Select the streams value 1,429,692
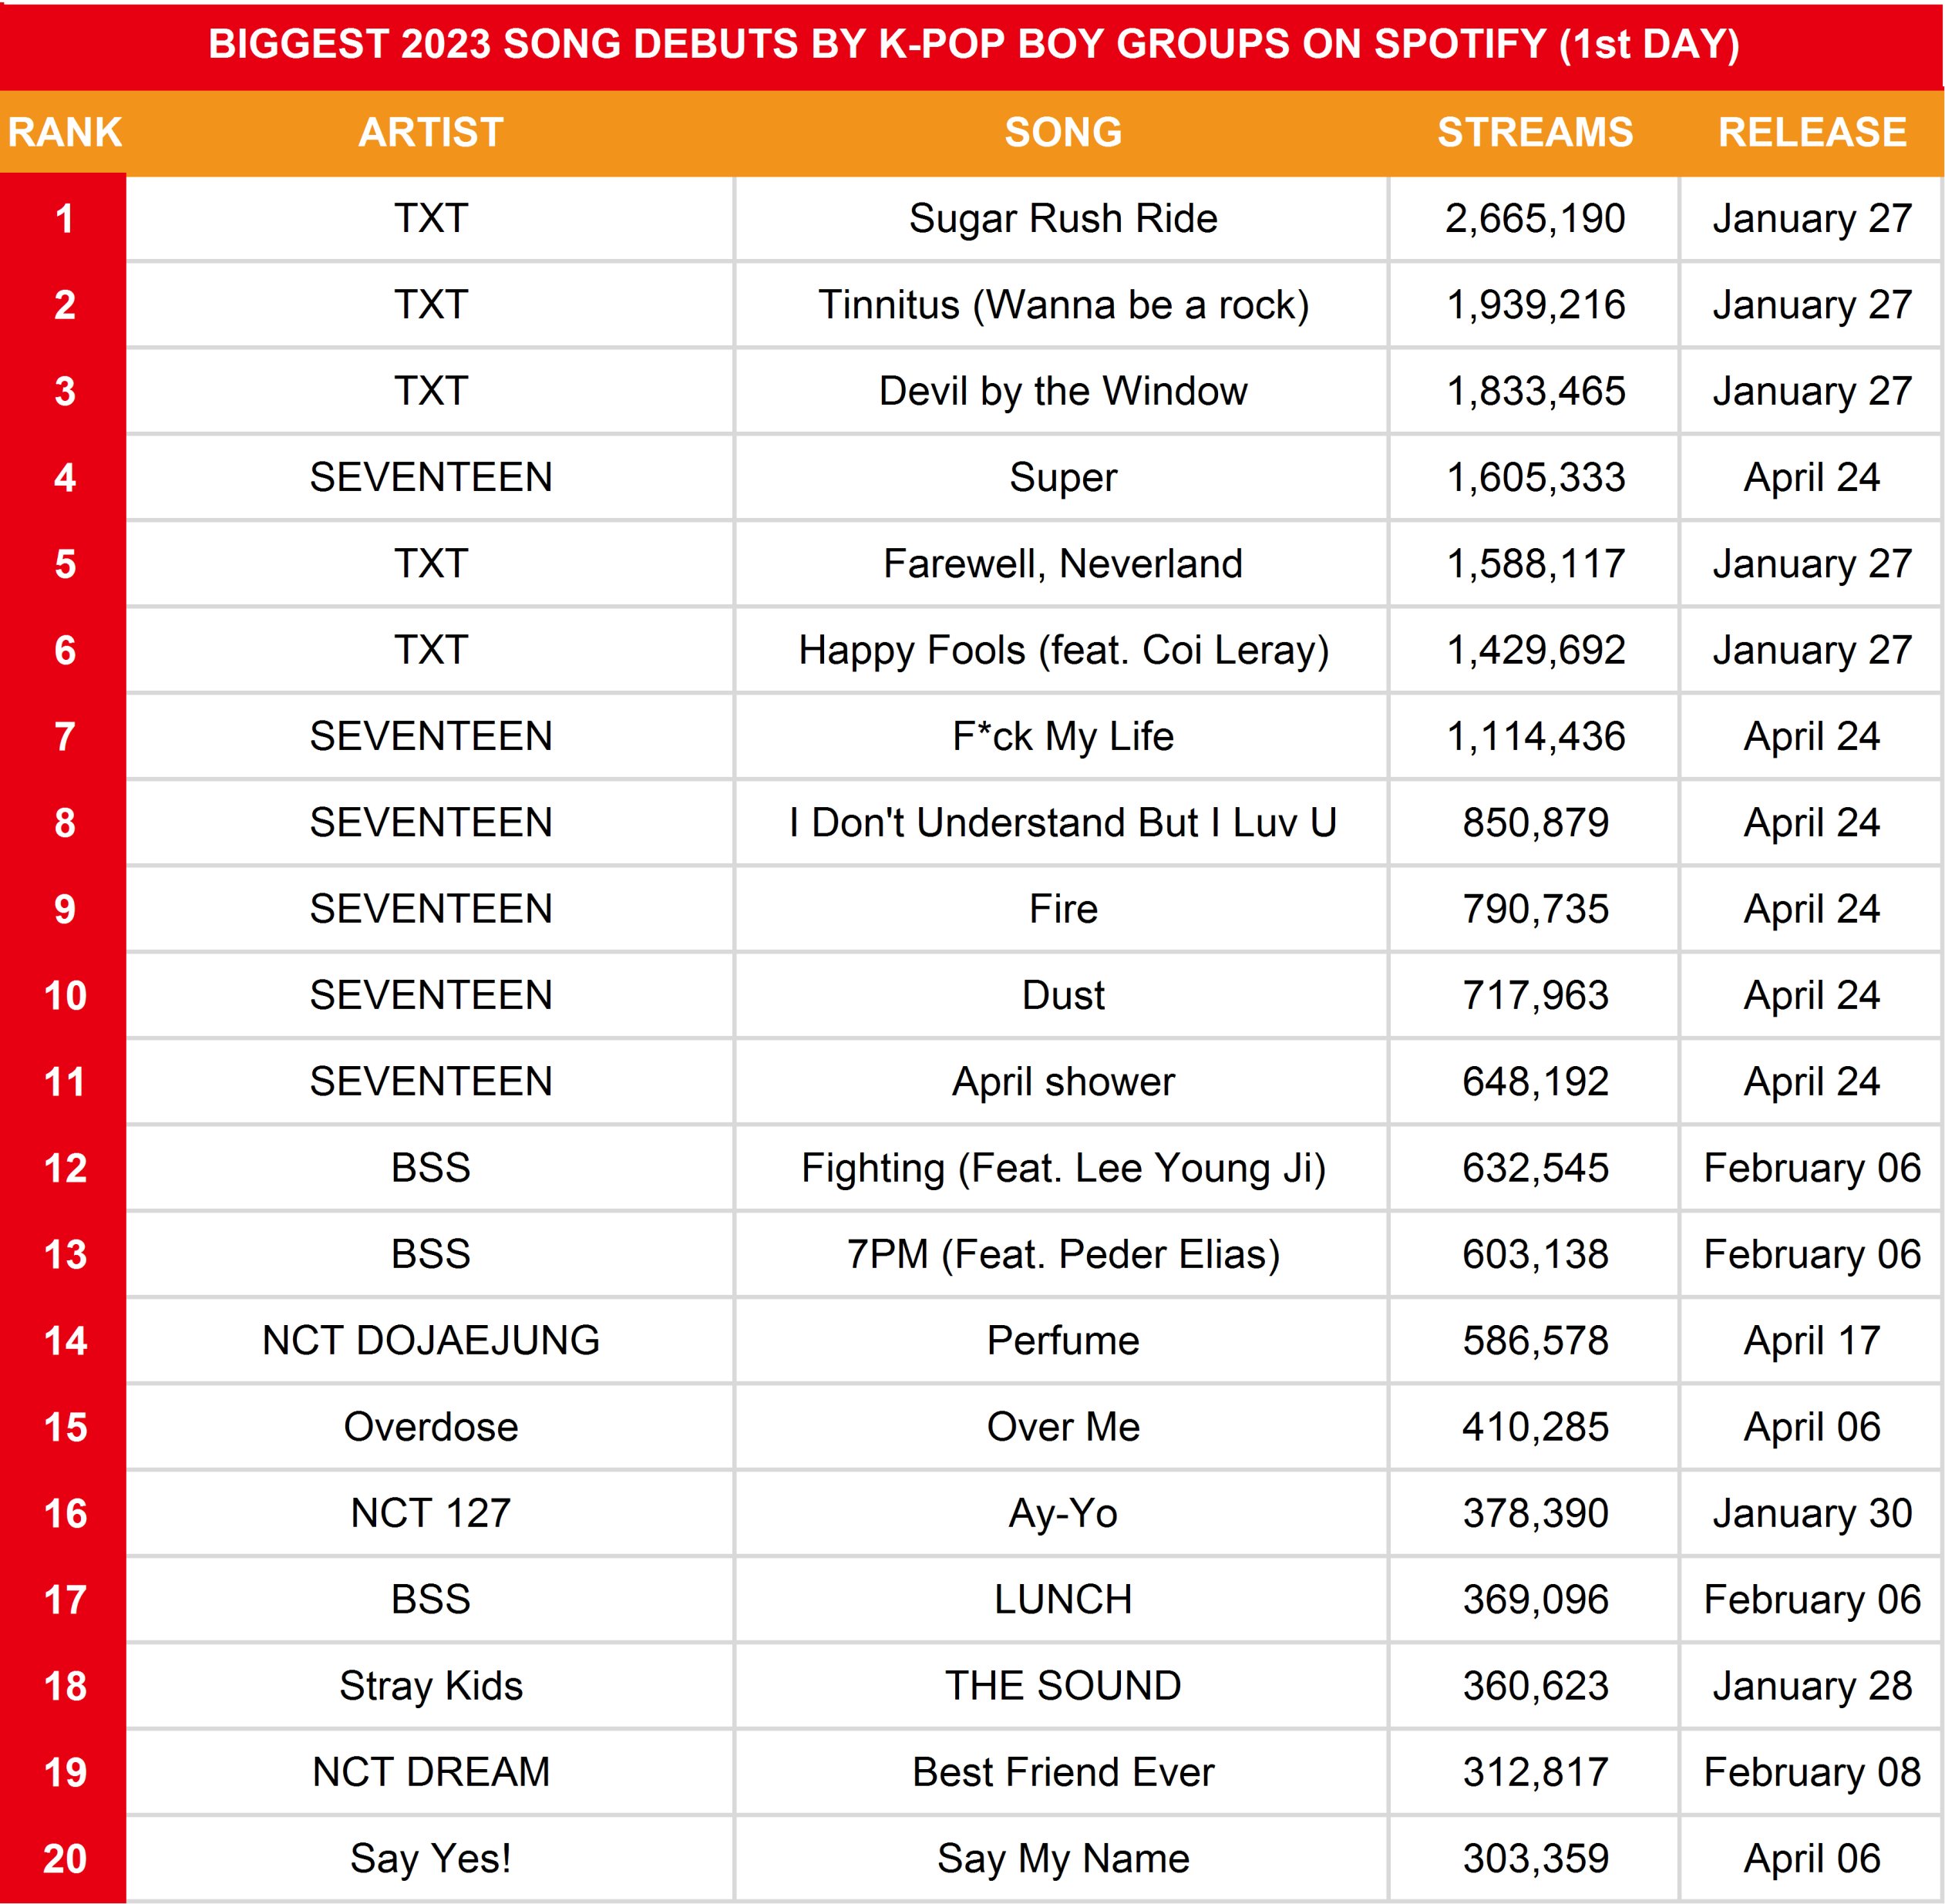1945x1904 pixels. click(x=1535, y=650)
